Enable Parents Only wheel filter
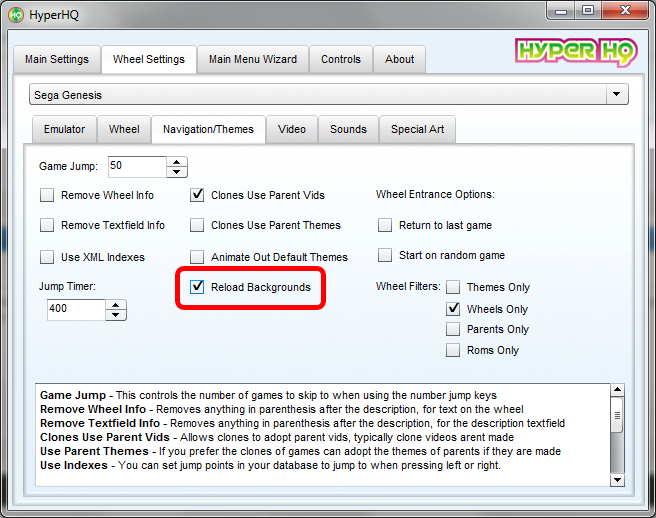Viewport: 656px width, 518px height. (x=453, y=329)
